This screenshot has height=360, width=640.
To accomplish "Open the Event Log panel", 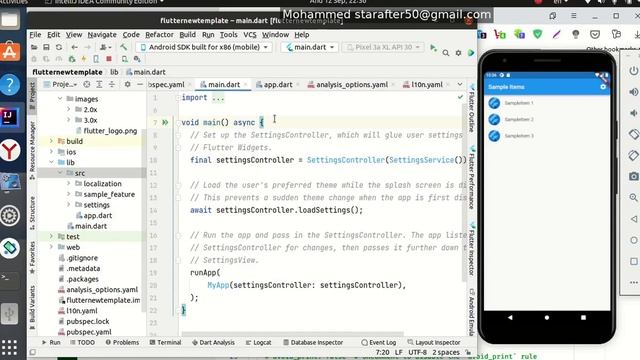I will [379, 342].
